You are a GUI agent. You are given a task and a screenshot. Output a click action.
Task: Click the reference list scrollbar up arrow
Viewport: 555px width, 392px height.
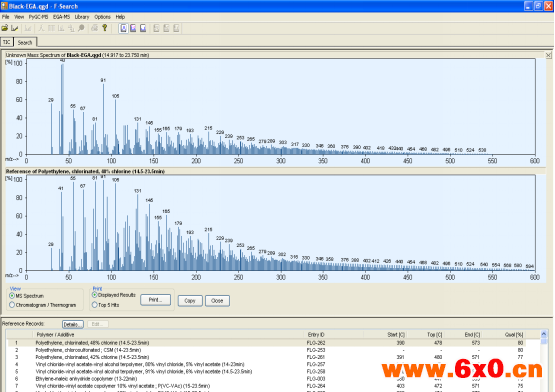[544, 334]
